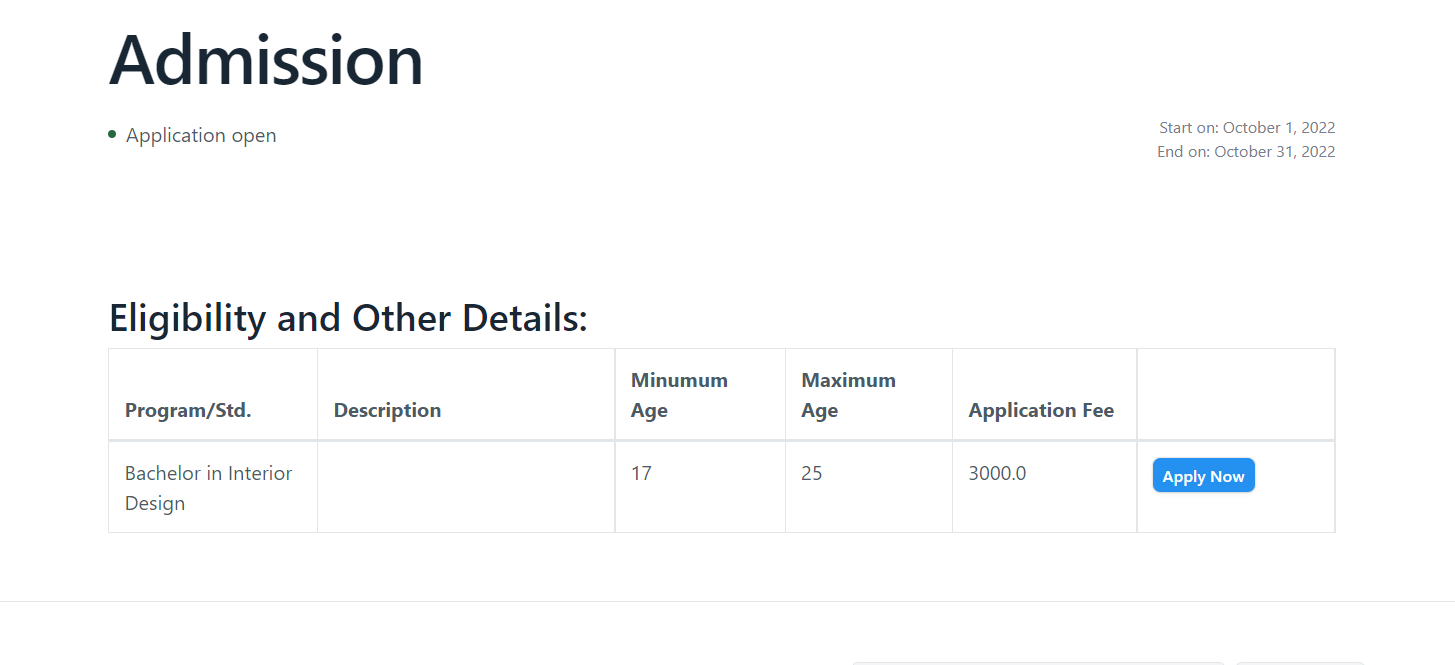
Task: Select the Program/Std. column header
Action: tap(187, 410)
